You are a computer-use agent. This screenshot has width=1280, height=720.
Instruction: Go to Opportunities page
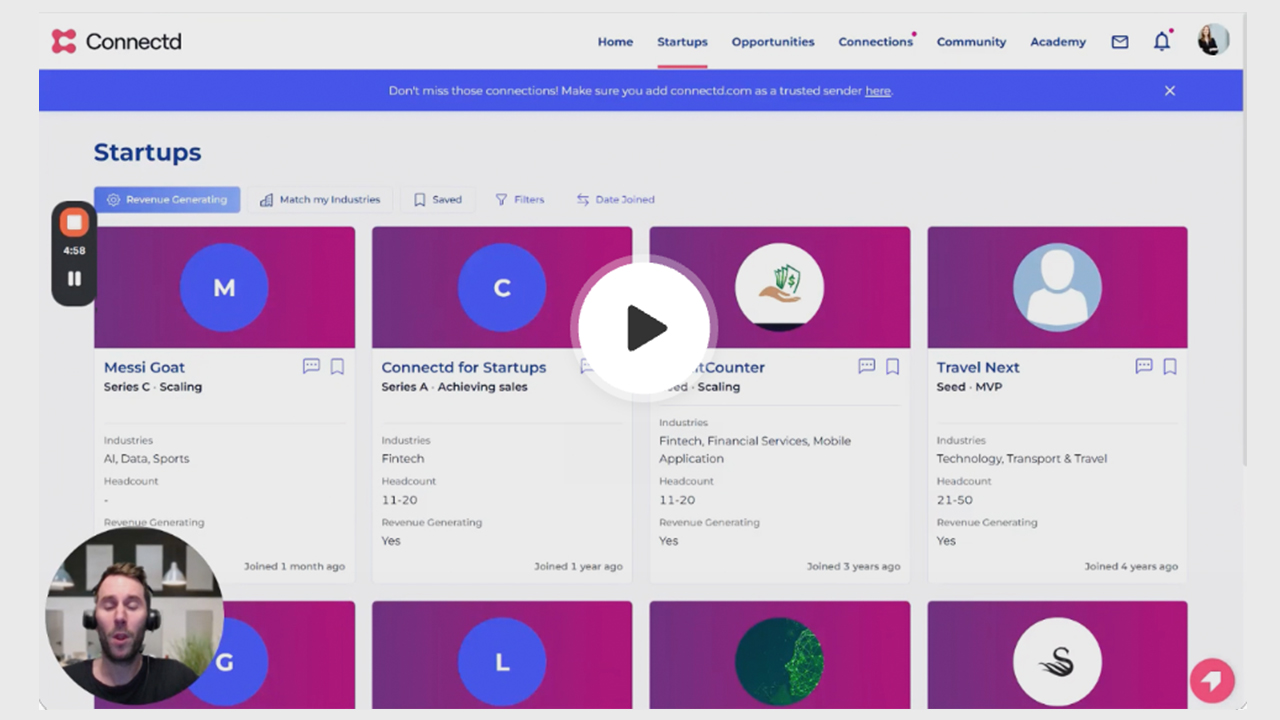[773, 42]
